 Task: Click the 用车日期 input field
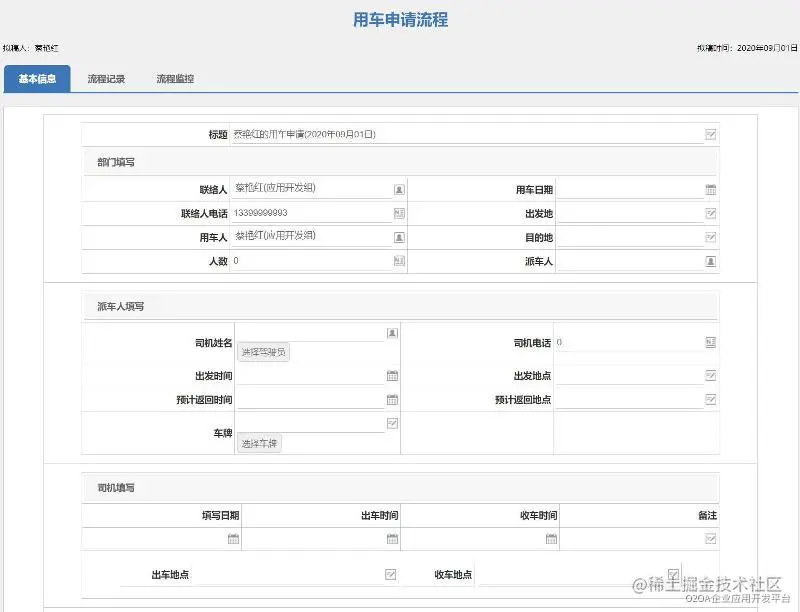pos(631,189)
